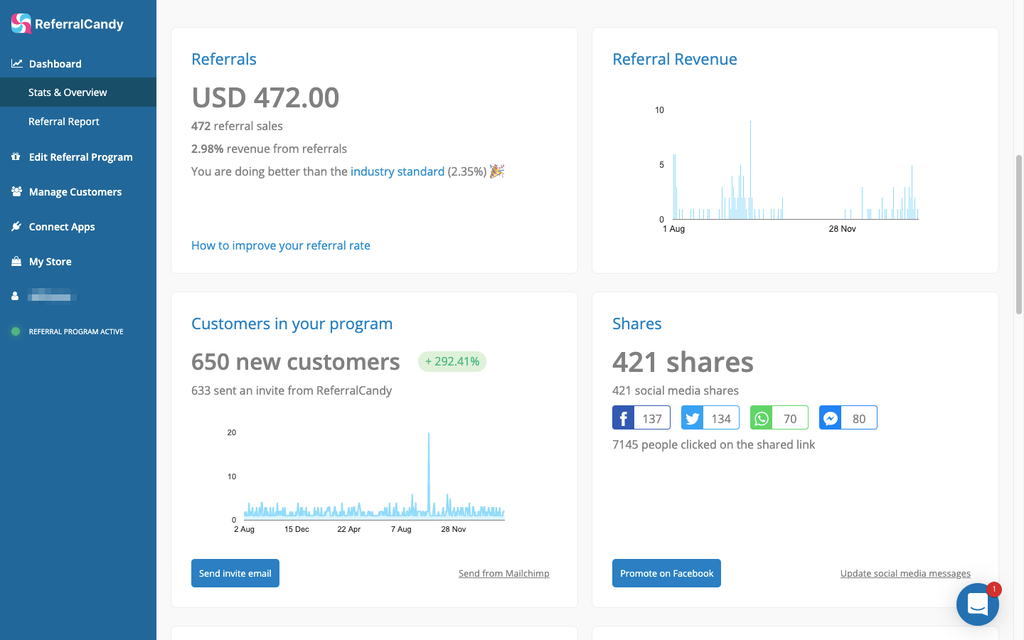Click the Facebook share counter icon
Screen dimensions: 1024x640
pos(623,417)
